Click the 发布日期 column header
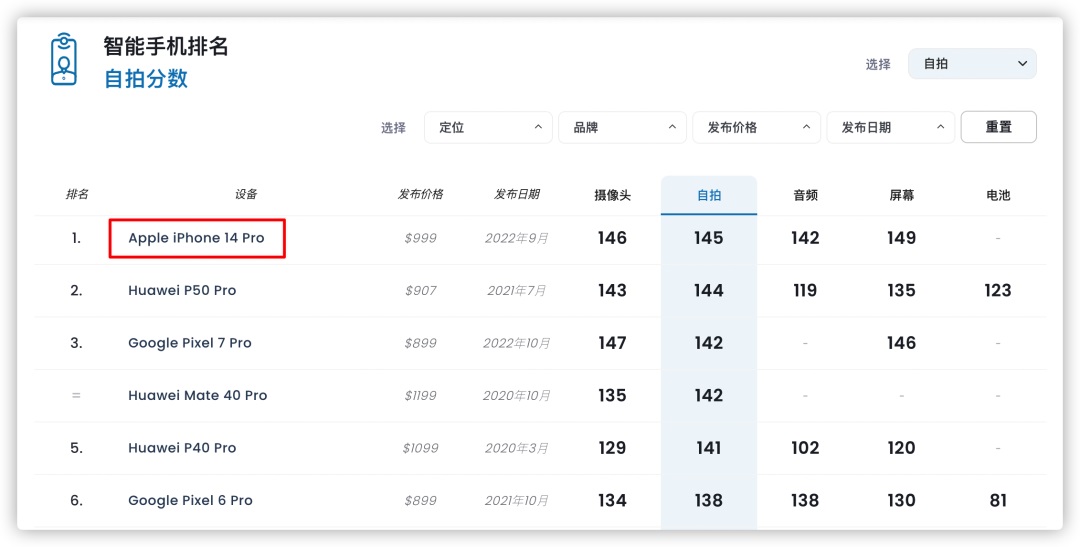Image resolution: width=1080 pixels, height=547 pixels. pos(517,194)
